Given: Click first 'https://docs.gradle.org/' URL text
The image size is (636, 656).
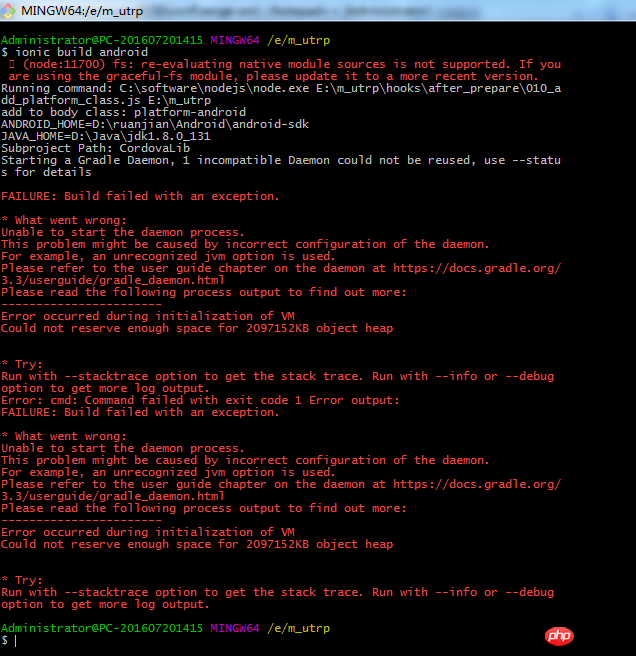Looking at the screenshot, I should pyautogui.click(x=477, y=268).
